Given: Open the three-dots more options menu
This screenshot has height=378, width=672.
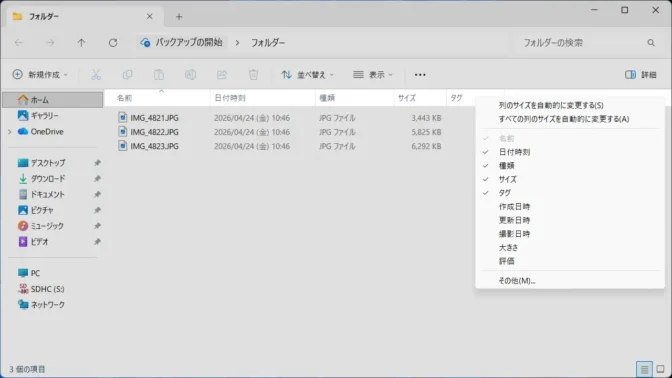Looking at the screenshot, I should pos(420,75).
